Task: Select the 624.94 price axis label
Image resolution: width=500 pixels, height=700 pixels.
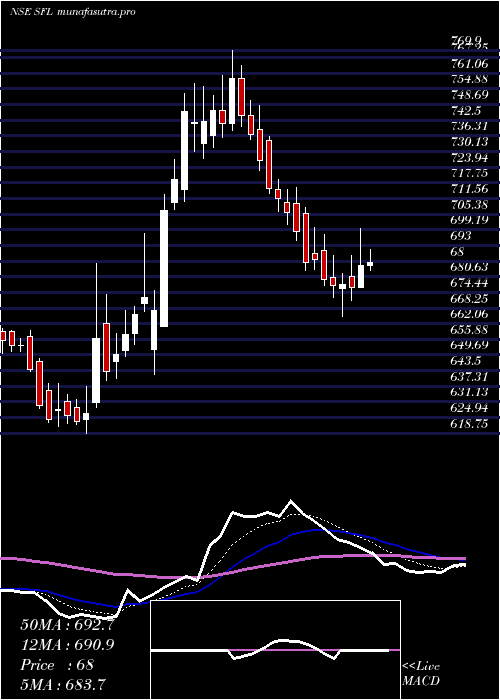Action: point(469,408)
